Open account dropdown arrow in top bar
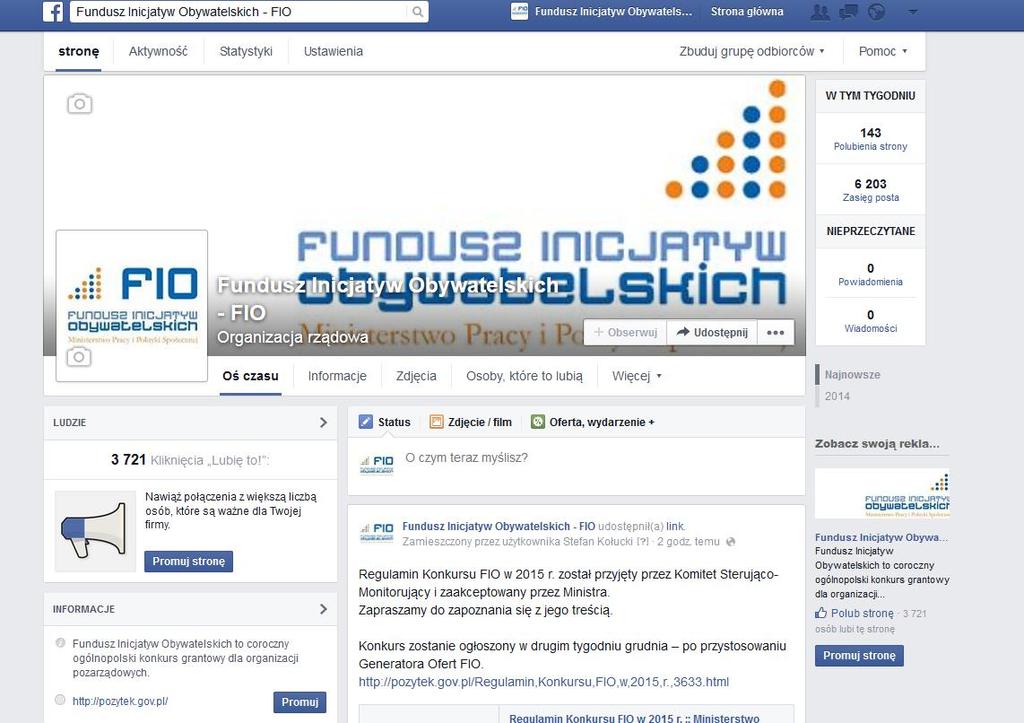 click(x=913, y=12)
